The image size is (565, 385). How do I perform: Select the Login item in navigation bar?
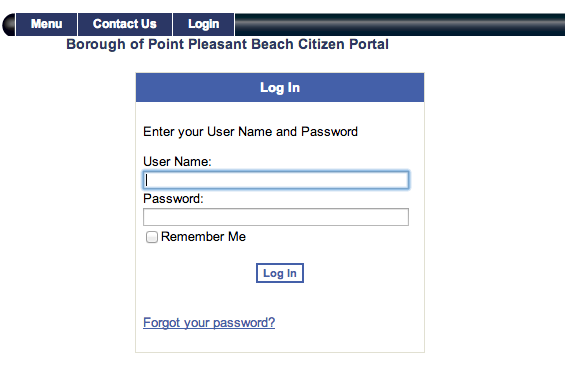204,24
